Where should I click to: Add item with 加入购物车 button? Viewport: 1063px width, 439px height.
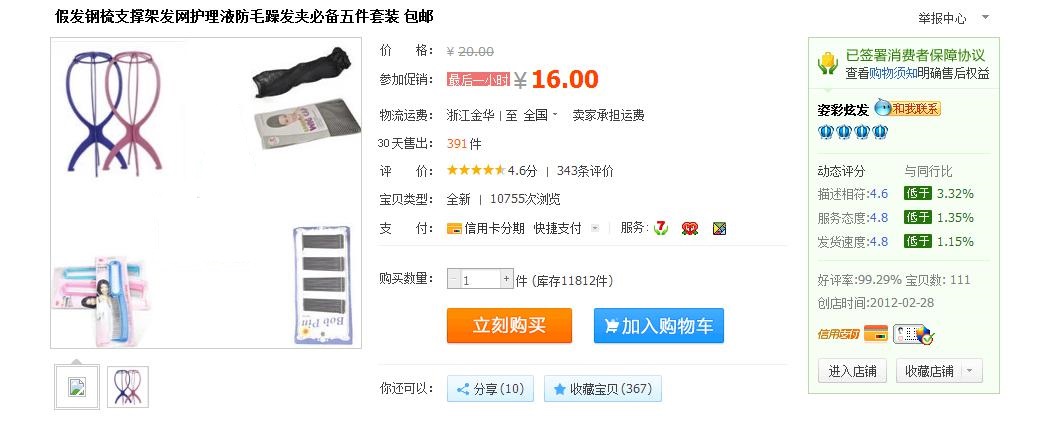(659, 326)
